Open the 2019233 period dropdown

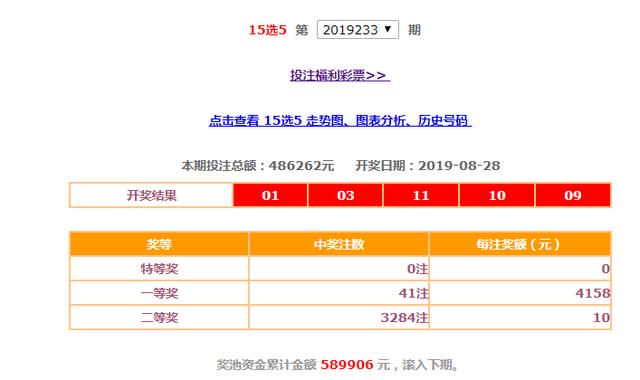358,30
